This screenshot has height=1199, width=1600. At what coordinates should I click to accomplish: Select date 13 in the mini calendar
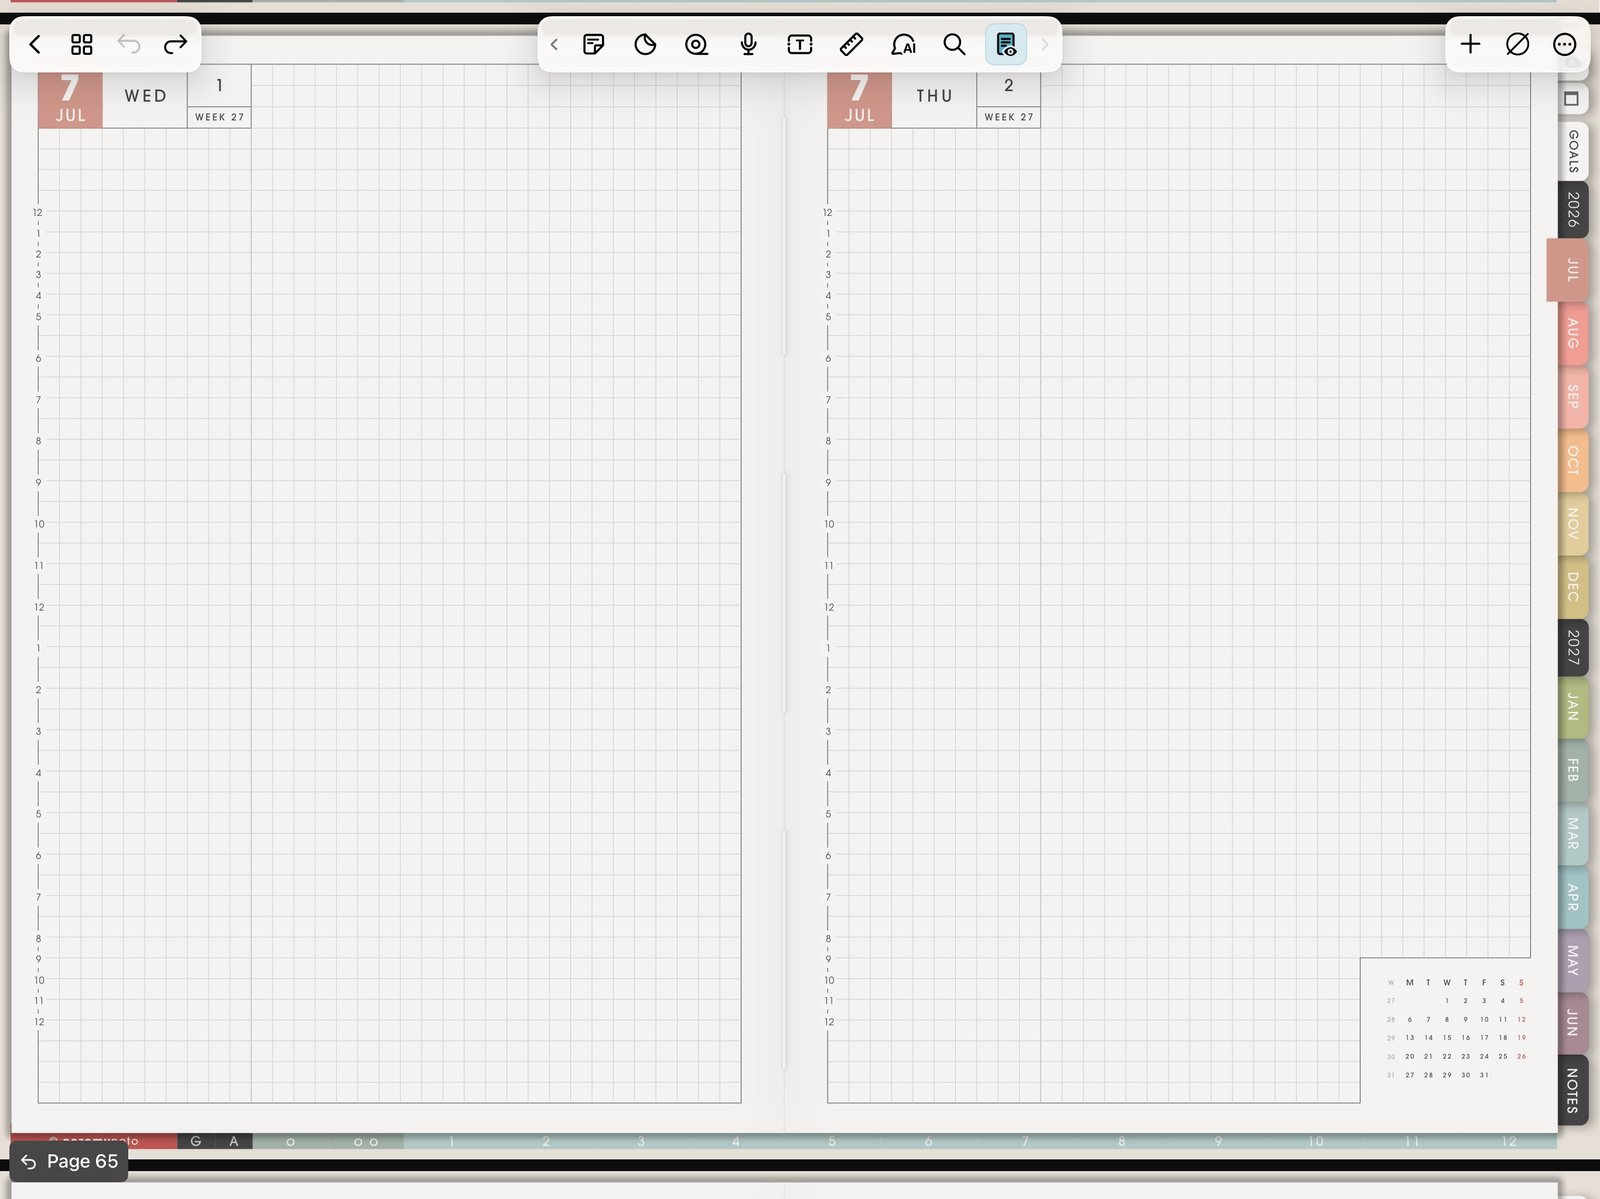pyautogui.click(x=1410, y=1038)
